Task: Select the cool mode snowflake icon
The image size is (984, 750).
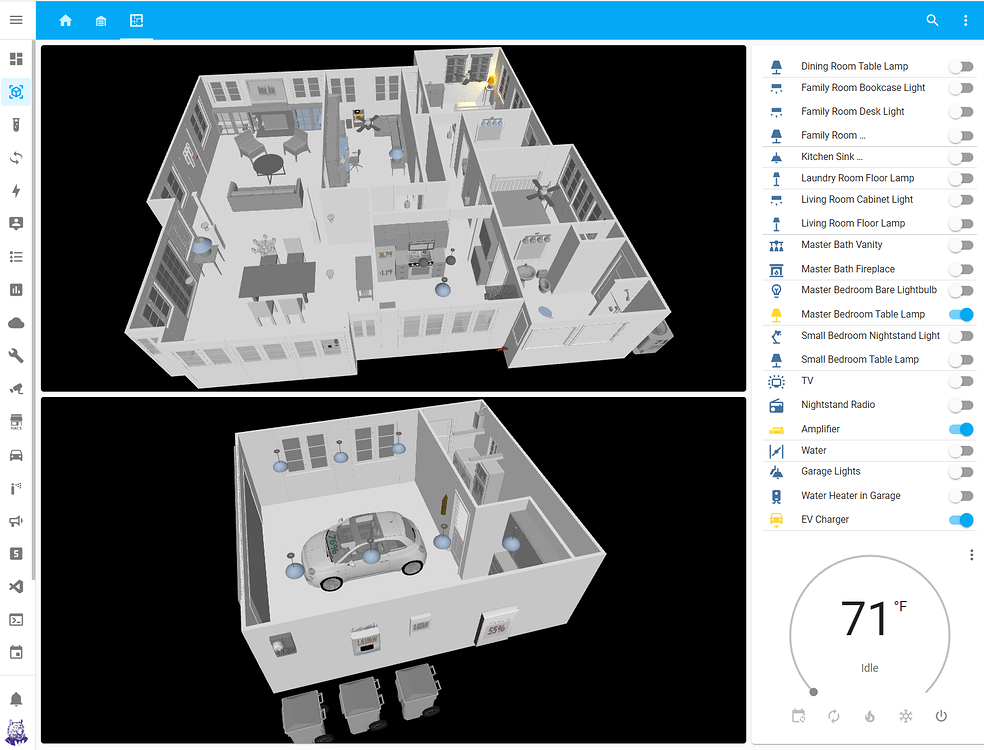Action: point(905,716)
